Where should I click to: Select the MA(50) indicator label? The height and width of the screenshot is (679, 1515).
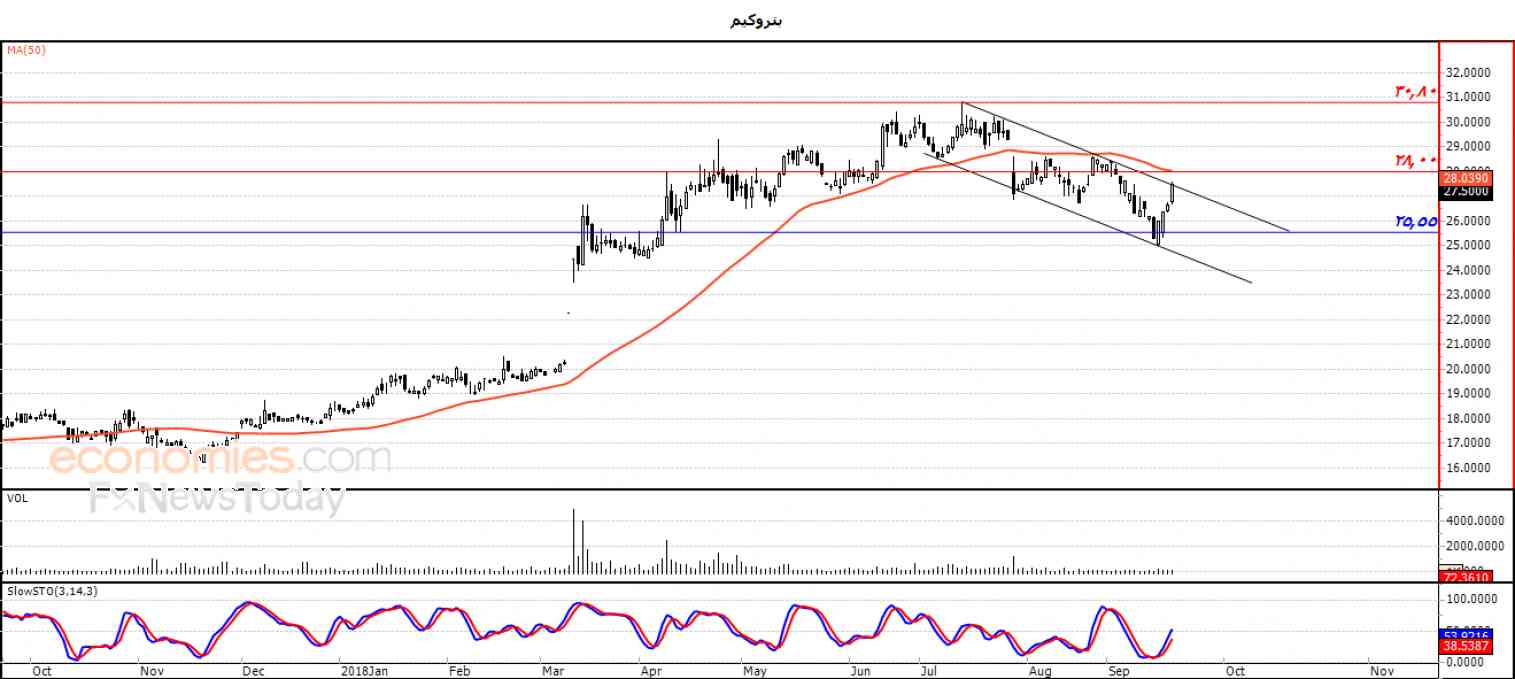[26, 49]
